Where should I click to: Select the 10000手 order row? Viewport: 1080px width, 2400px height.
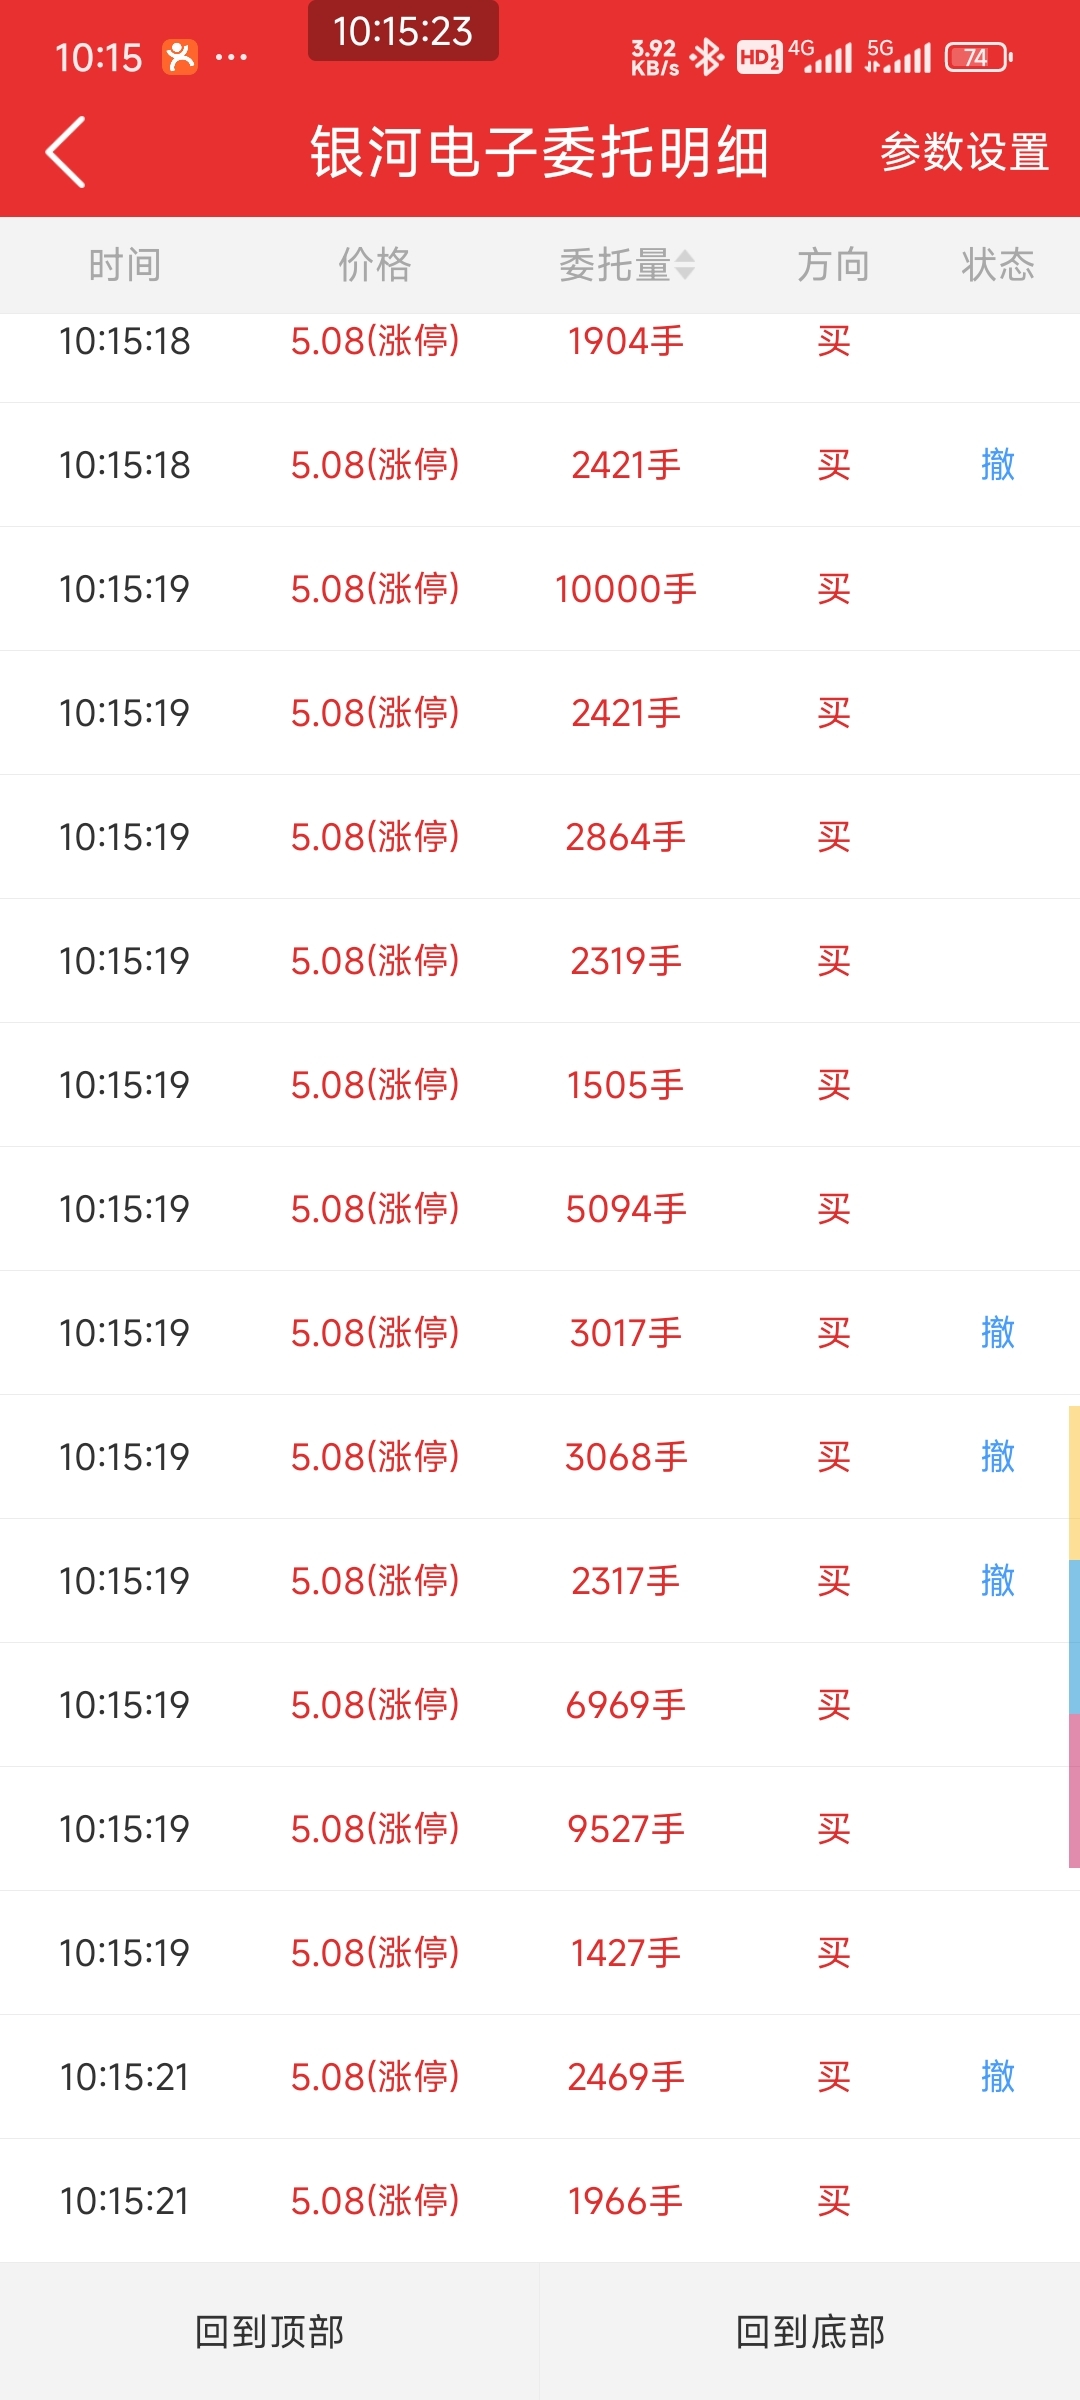click(x=540, y=589)
